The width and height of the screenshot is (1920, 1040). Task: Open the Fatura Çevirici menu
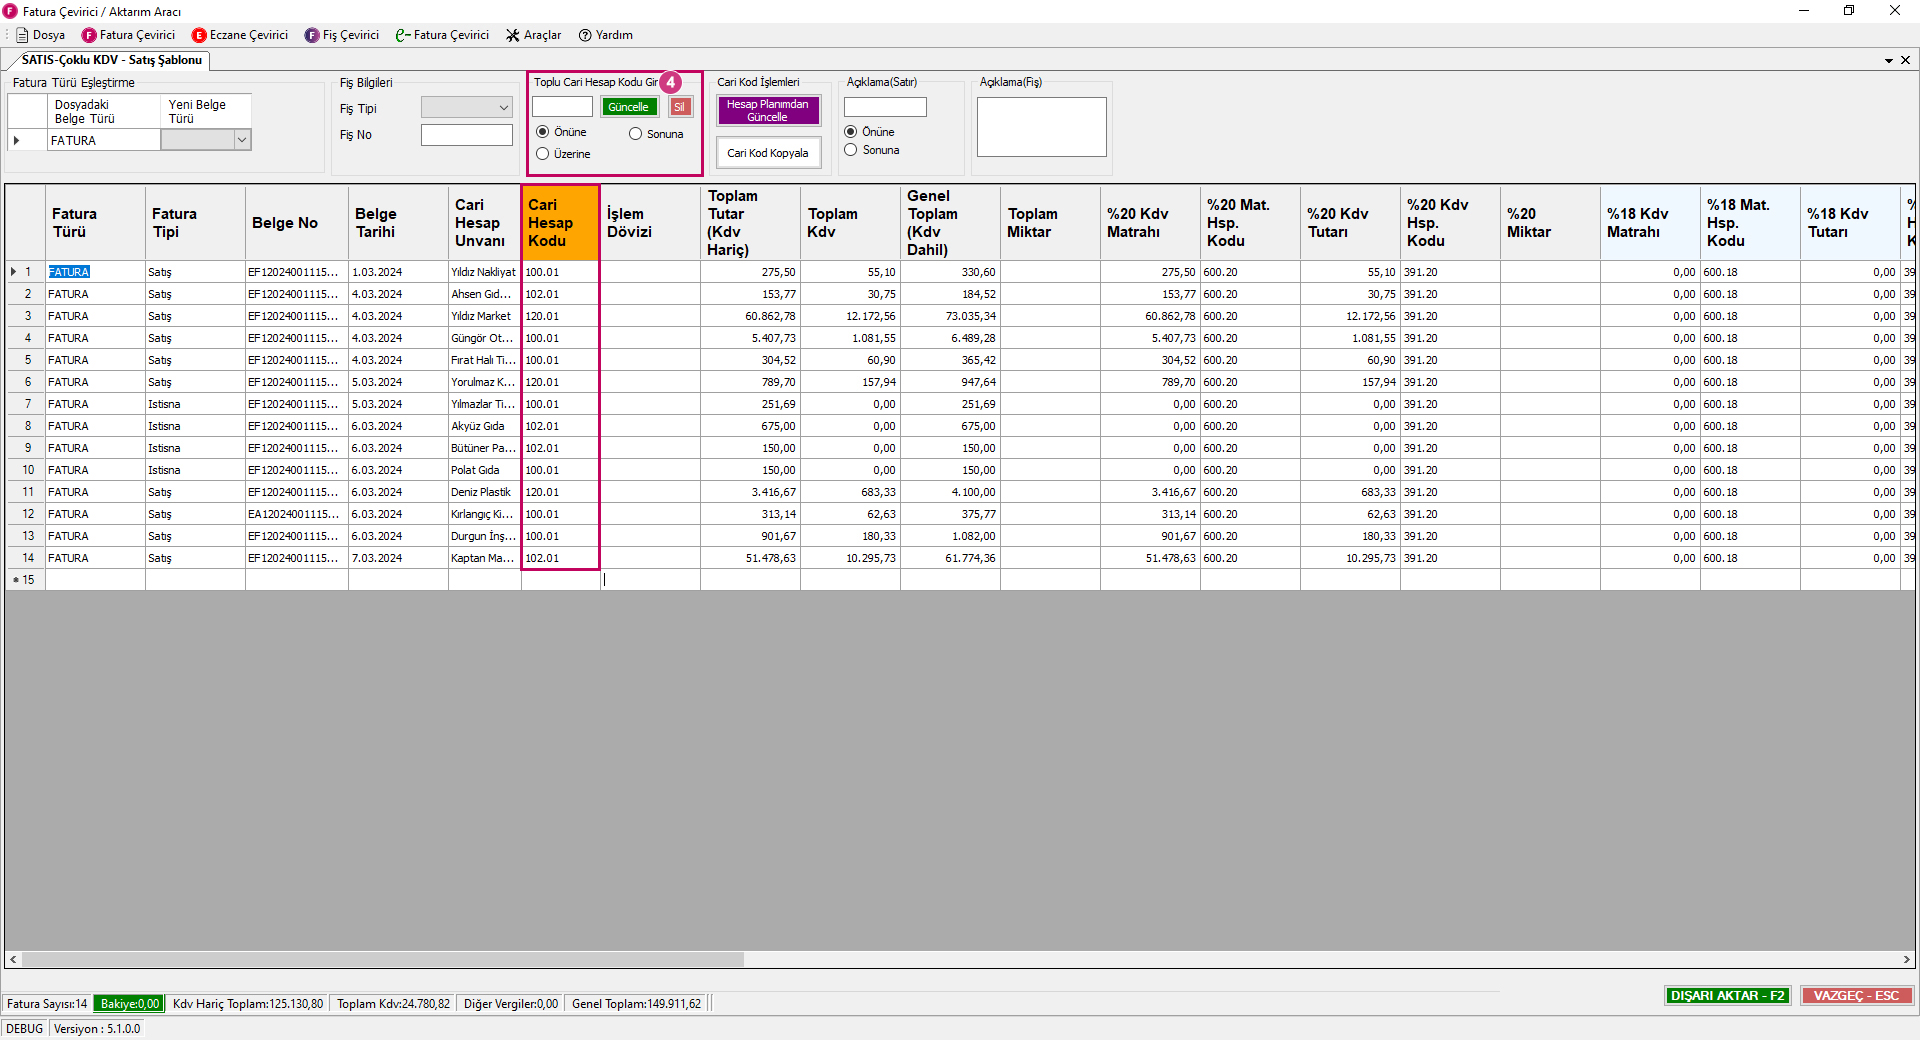tap(128, 35)
